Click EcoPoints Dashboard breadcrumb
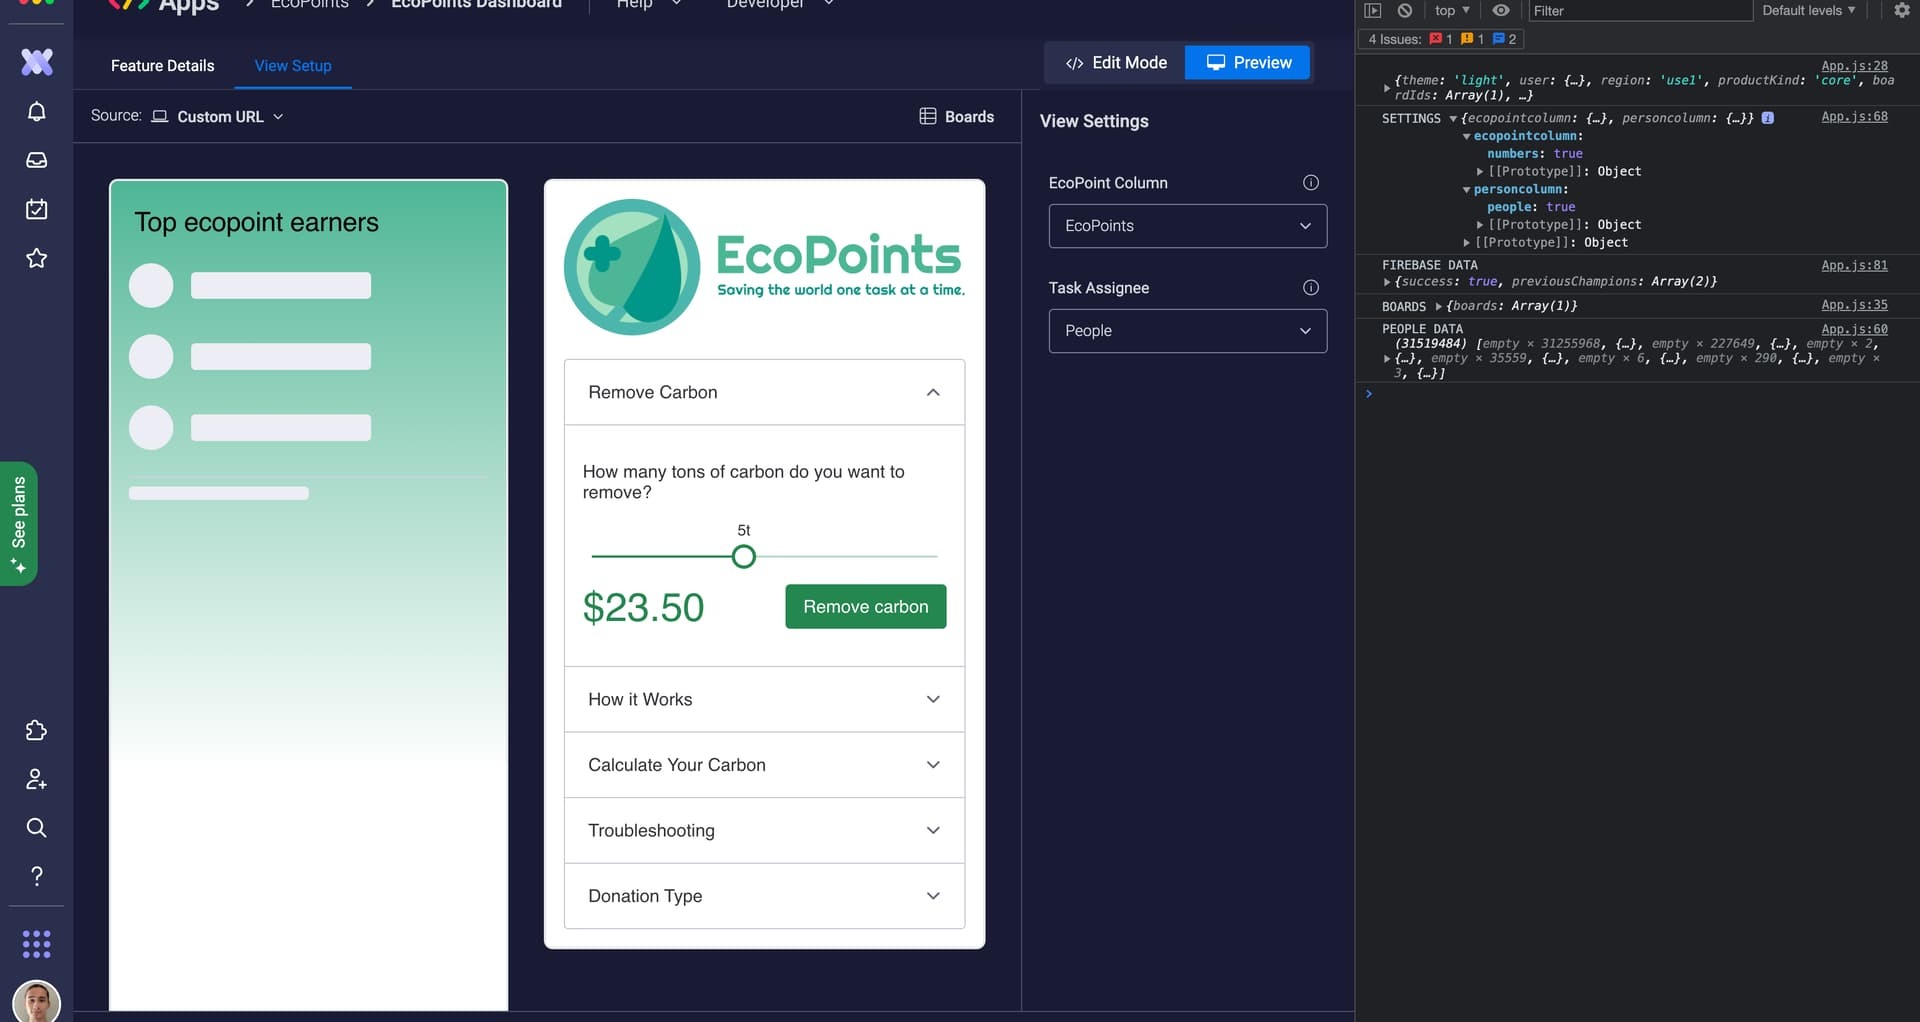 [x=476, y=4]
